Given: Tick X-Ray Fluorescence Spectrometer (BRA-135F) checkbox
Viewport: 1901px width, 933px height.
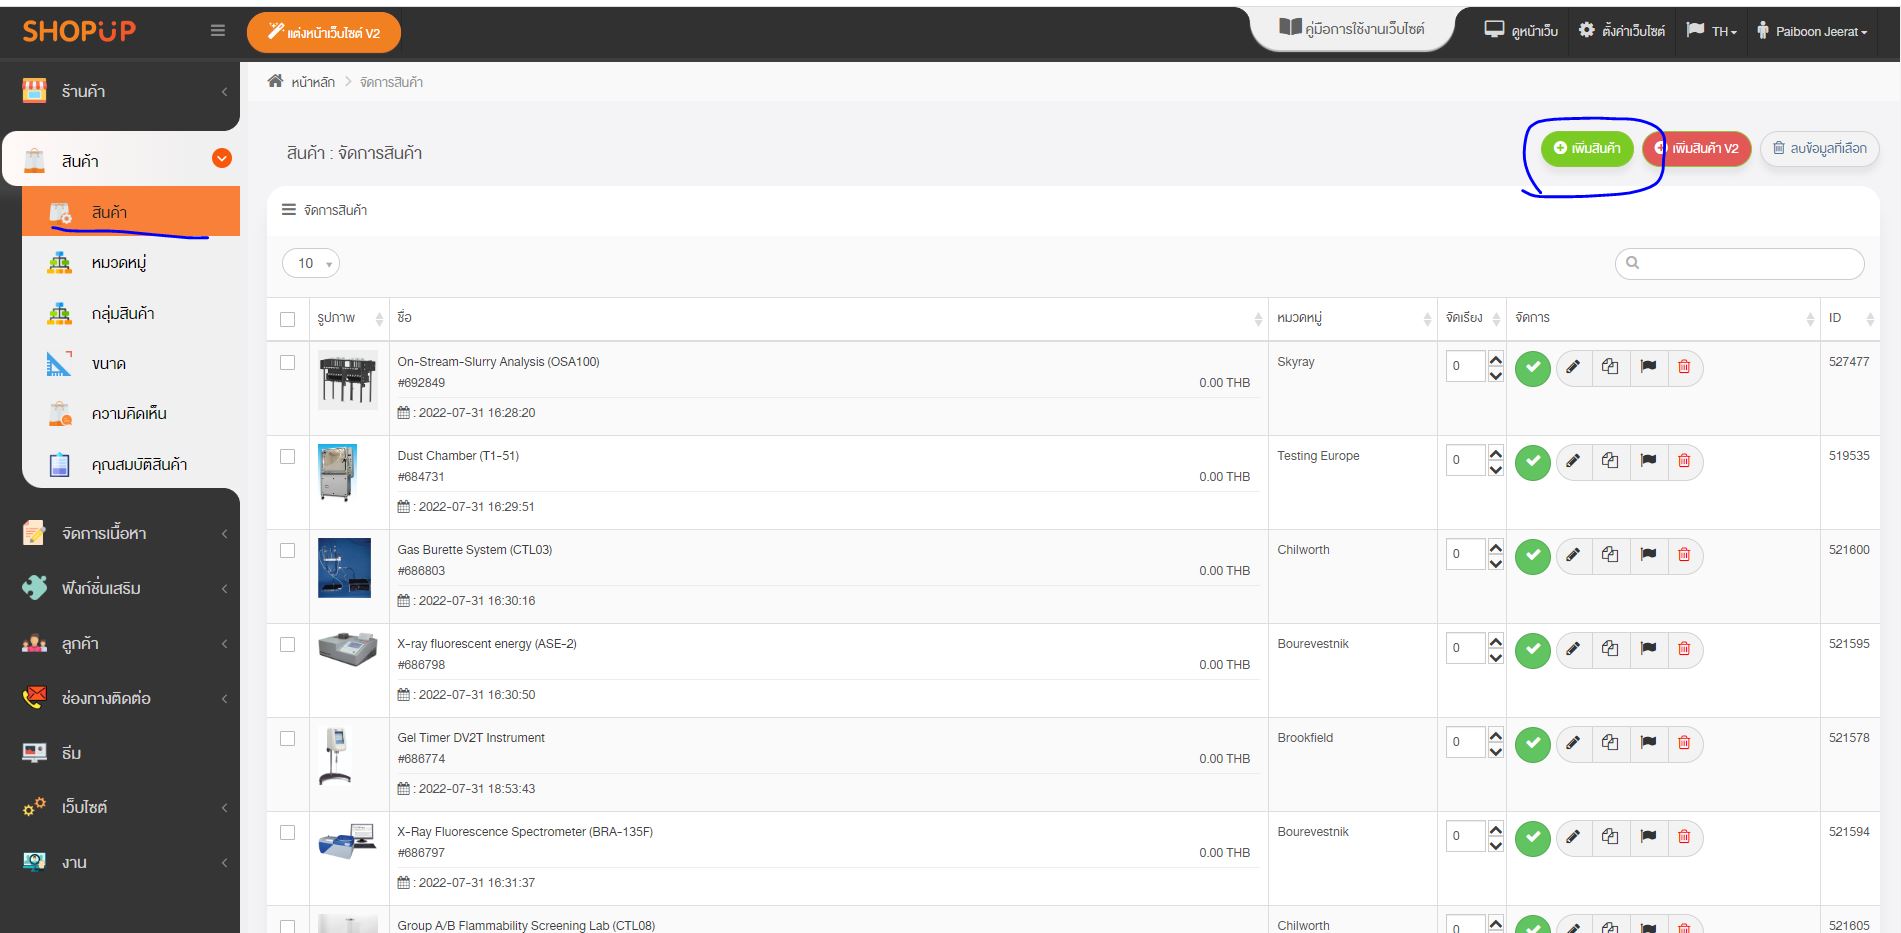Looking at the screenshot, I should coord(288,833).
